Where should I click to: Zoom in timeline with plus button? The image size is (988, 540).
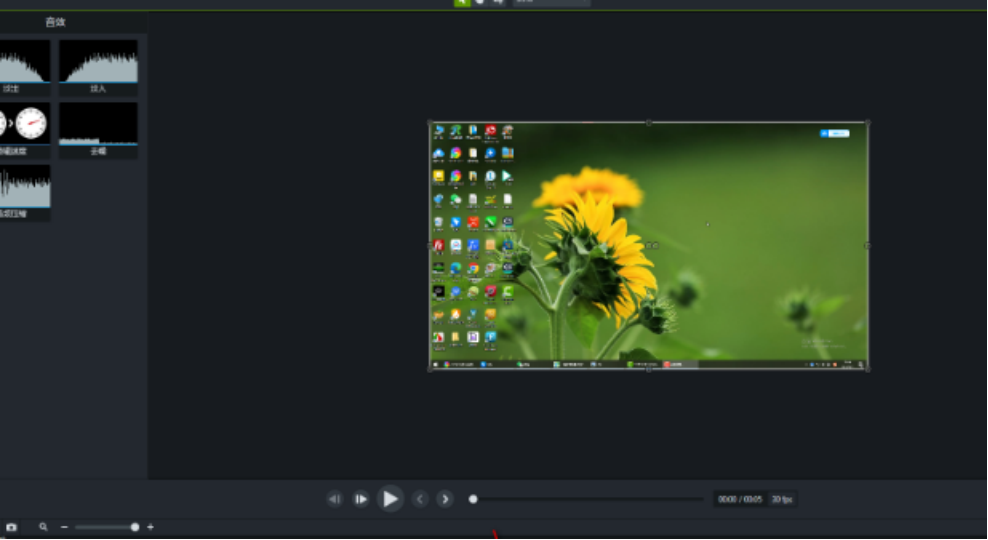tap(151, 527)
